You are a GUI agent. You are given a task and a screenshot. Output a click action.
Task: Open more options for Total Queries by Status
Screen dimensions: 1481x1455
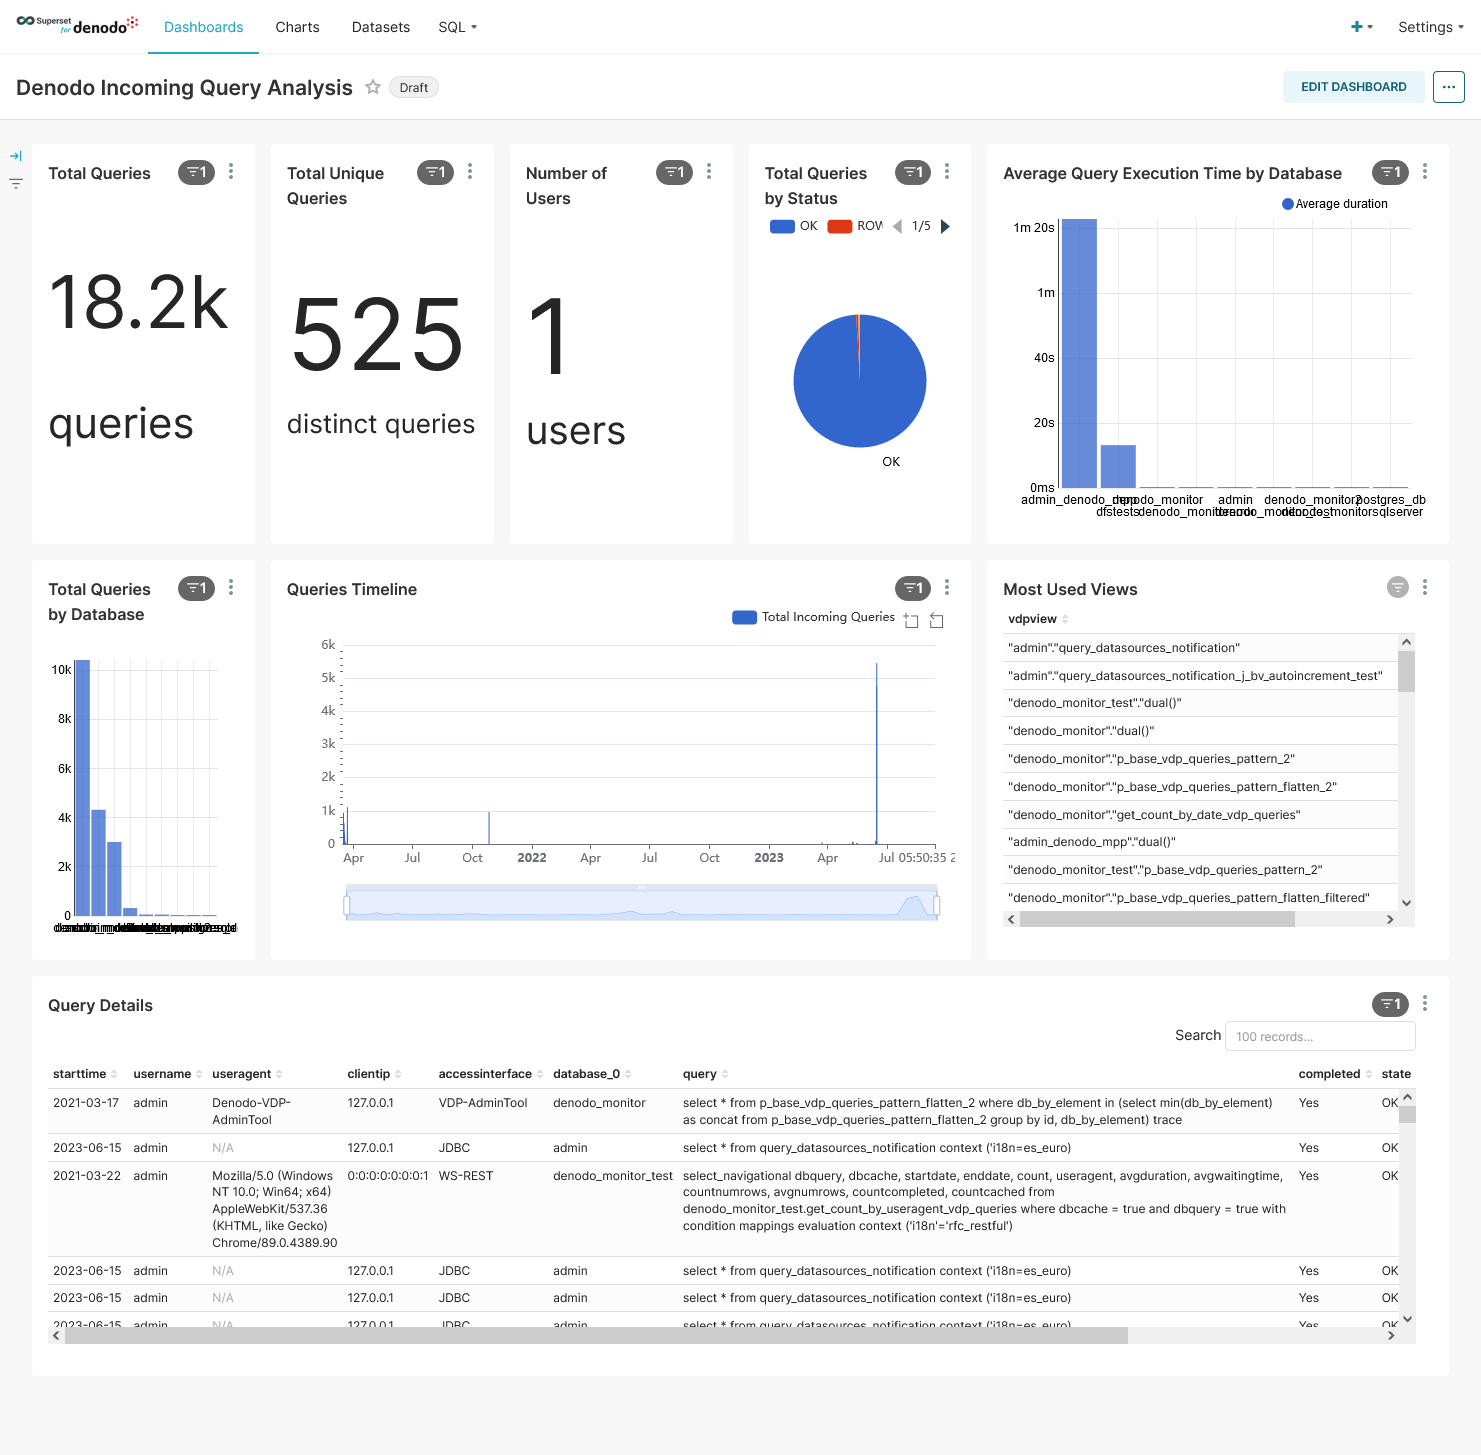tap(947, 172)
